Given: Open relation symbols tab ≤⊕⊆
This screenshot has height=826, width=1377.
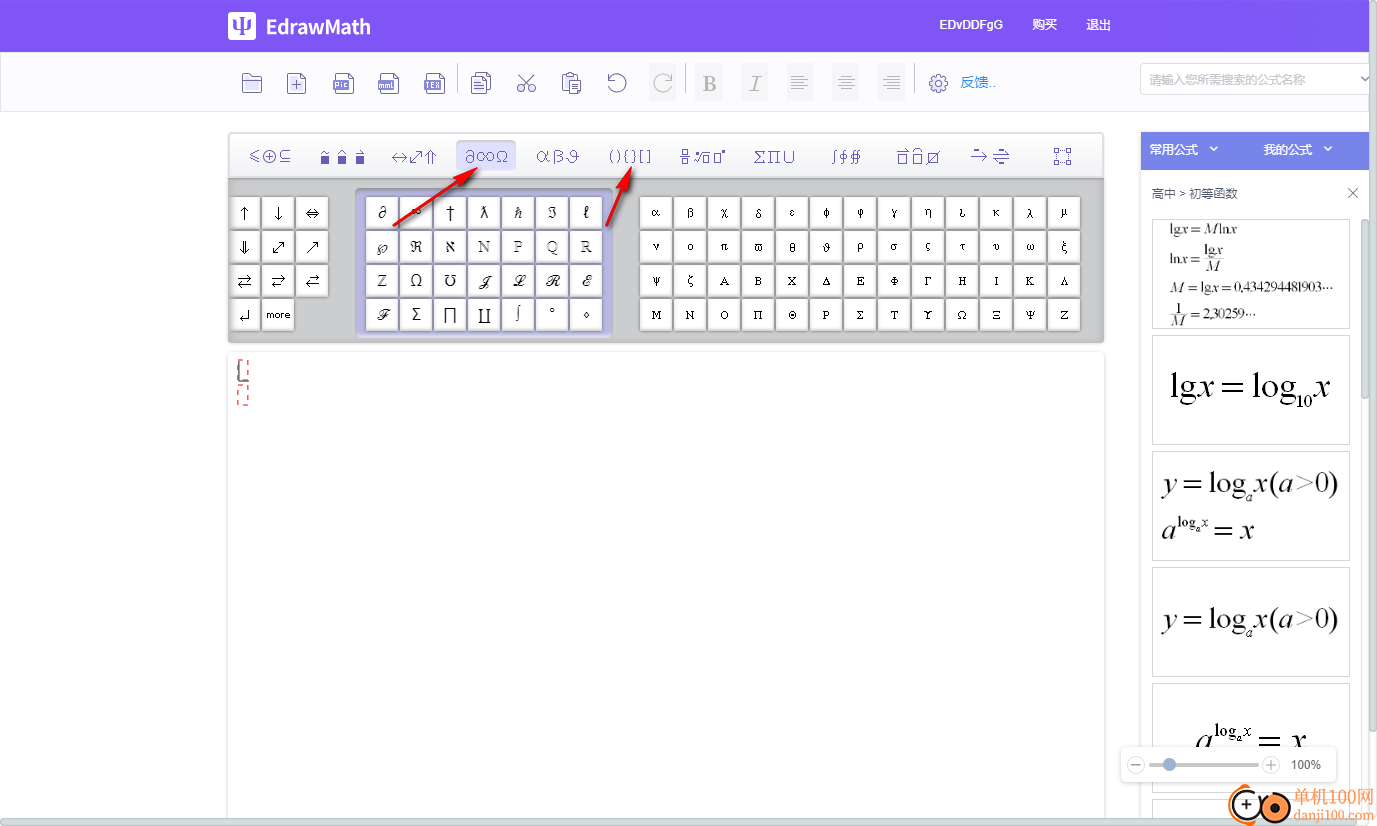Looking at the screenshot, I should click(270, 156).
